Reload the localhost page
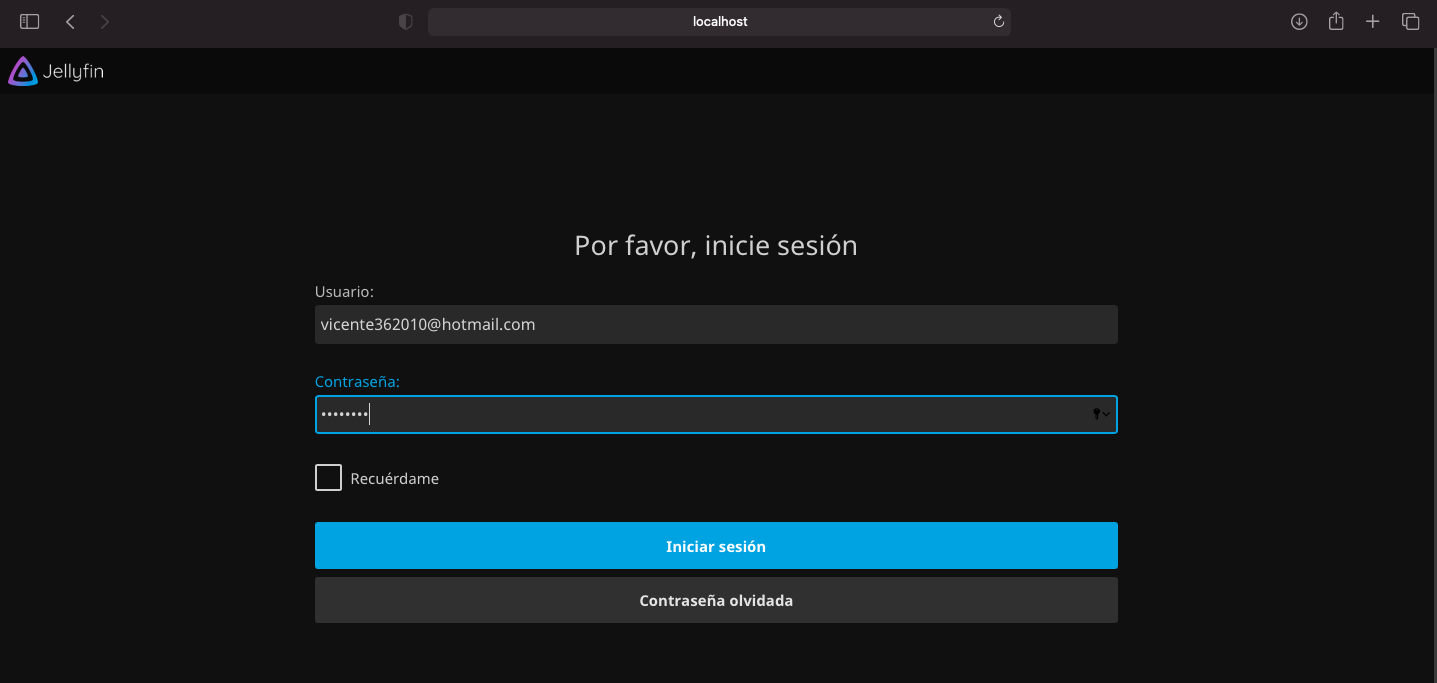The height and width of the screenshot is (683, 1437). 998,21
